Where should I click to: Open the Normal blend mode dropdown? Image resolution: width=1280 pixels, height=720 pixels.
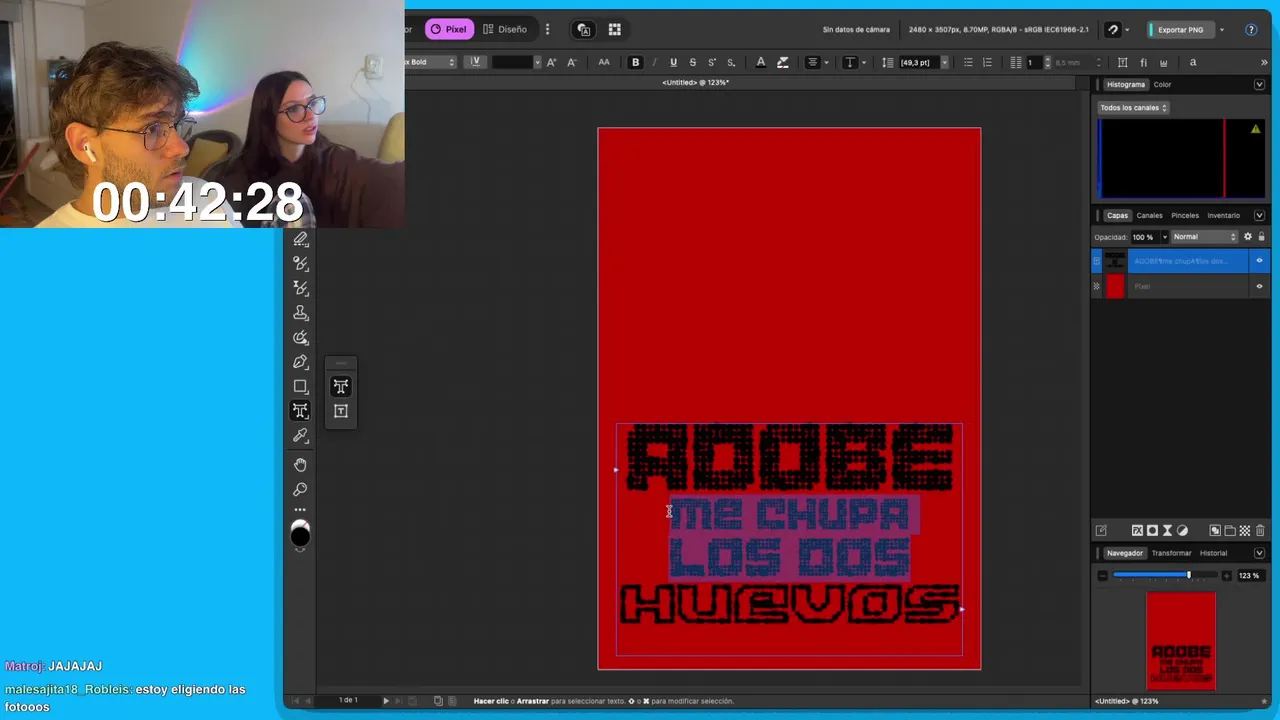pos(1204,237)
